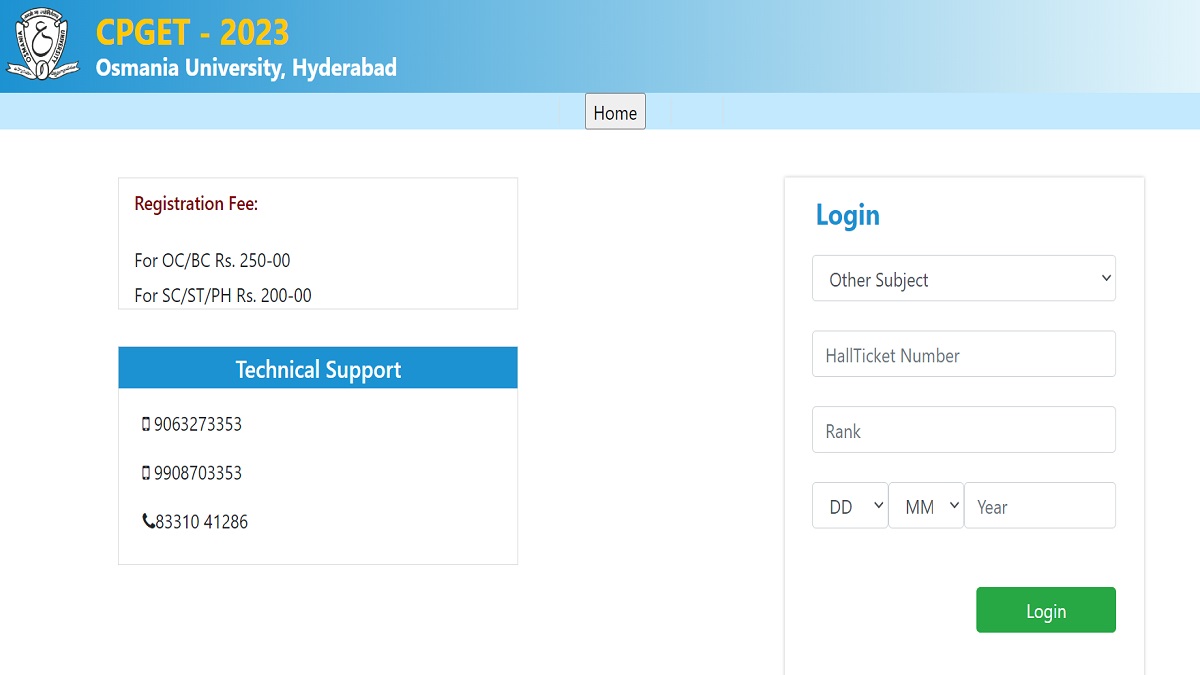Click the Technical Support panel header
The image size is (1200, 675).
point(318,369)
